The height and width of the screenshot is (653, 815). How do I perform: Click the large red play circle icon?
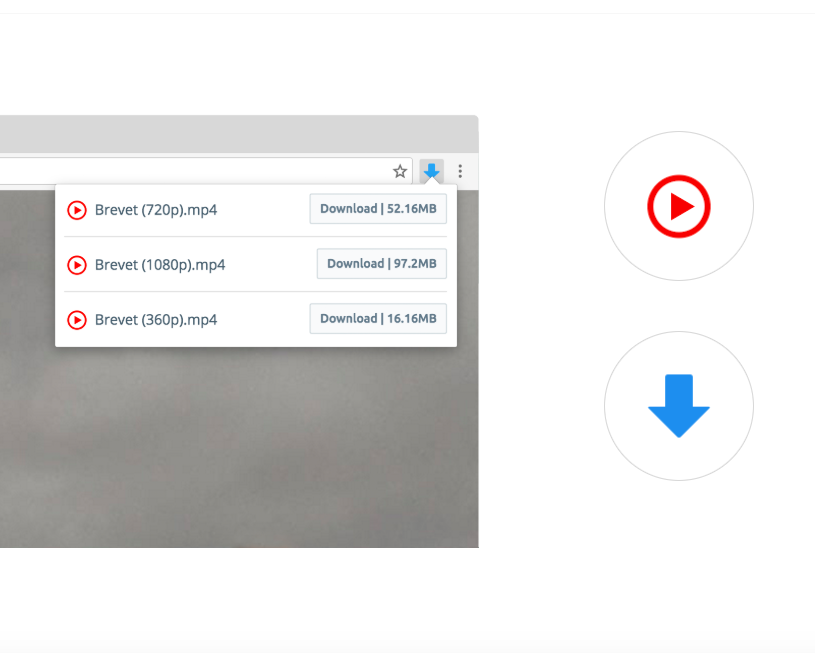tap(679, 206)
